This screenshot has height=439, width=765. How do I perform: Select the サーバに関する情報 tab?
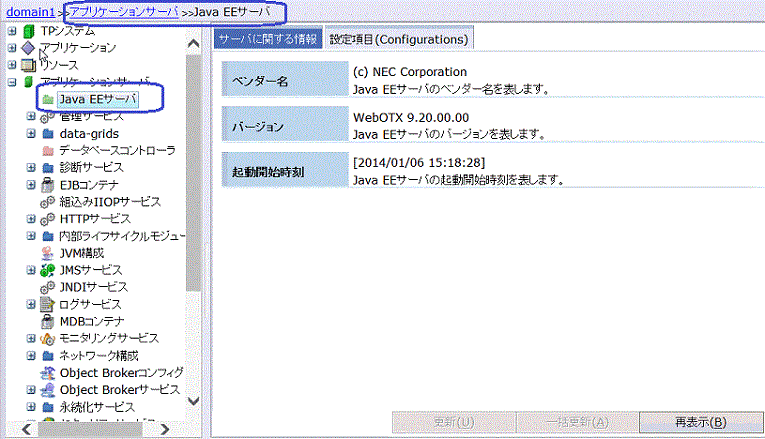click(267, 39)
